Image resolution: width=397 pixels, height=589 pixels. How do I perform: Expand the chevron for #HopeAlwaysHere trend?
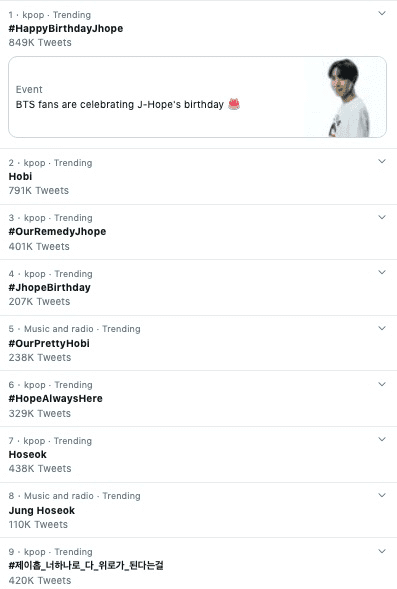382,384
